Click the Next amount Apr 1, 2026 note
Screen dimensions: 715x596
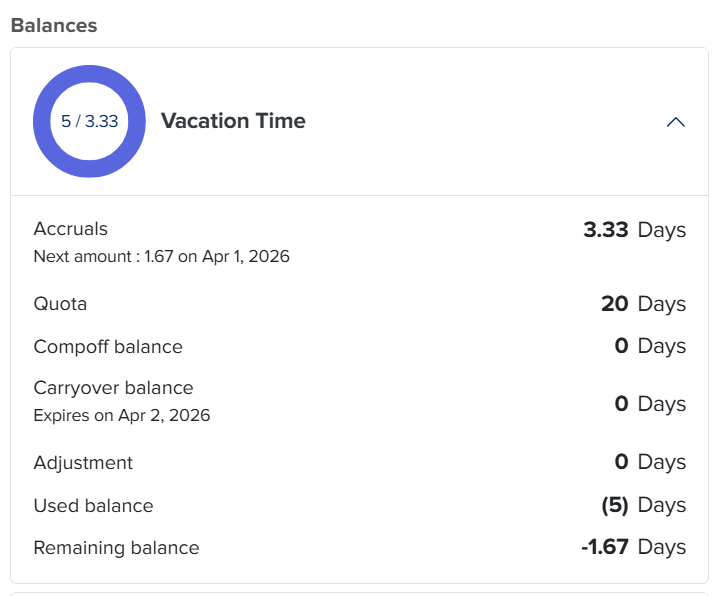click(x=161, y=256)
